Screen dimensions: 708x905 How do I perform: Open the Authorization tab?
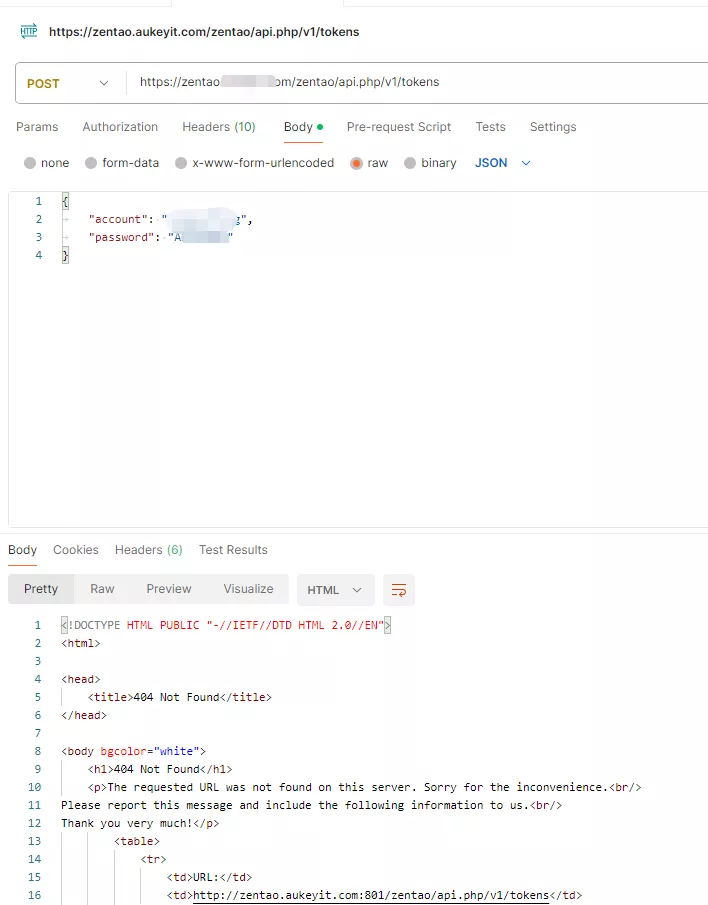click(x=120, y=127)
